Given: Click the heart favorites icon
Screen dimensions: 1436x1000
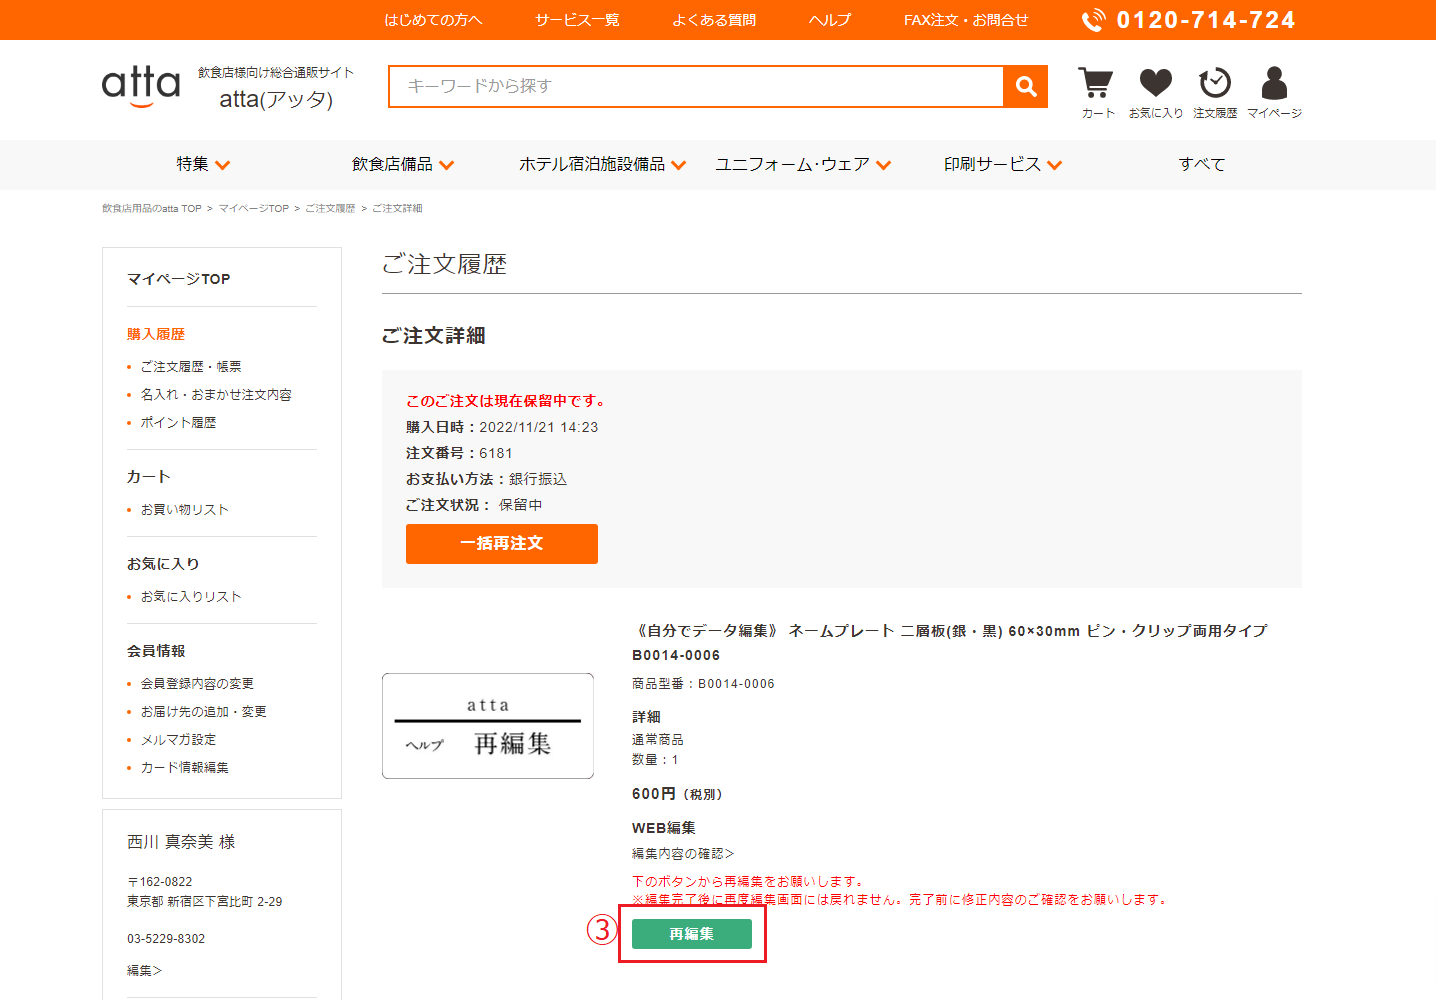Looking at the screenshot, I should tap(1155, 84).
